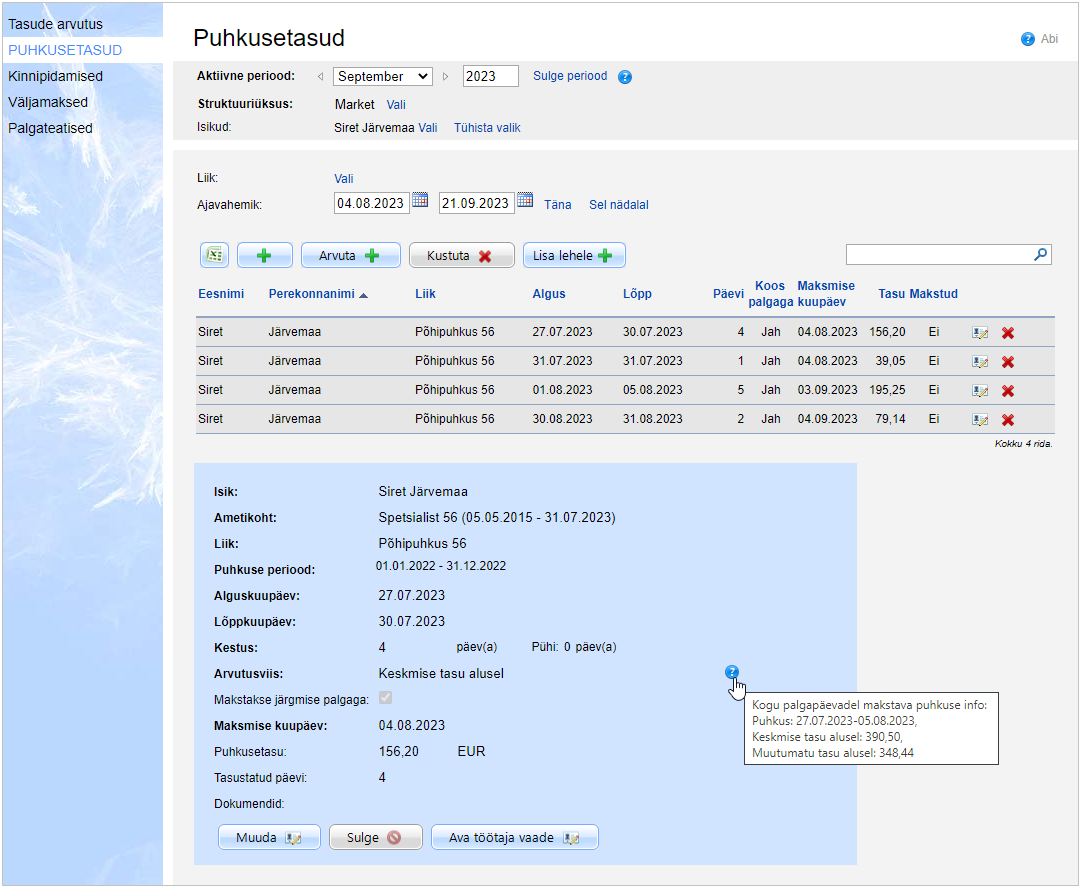
Task: Open calendar picker for start date
Action: pyautogui.click(x=420, y=201)
